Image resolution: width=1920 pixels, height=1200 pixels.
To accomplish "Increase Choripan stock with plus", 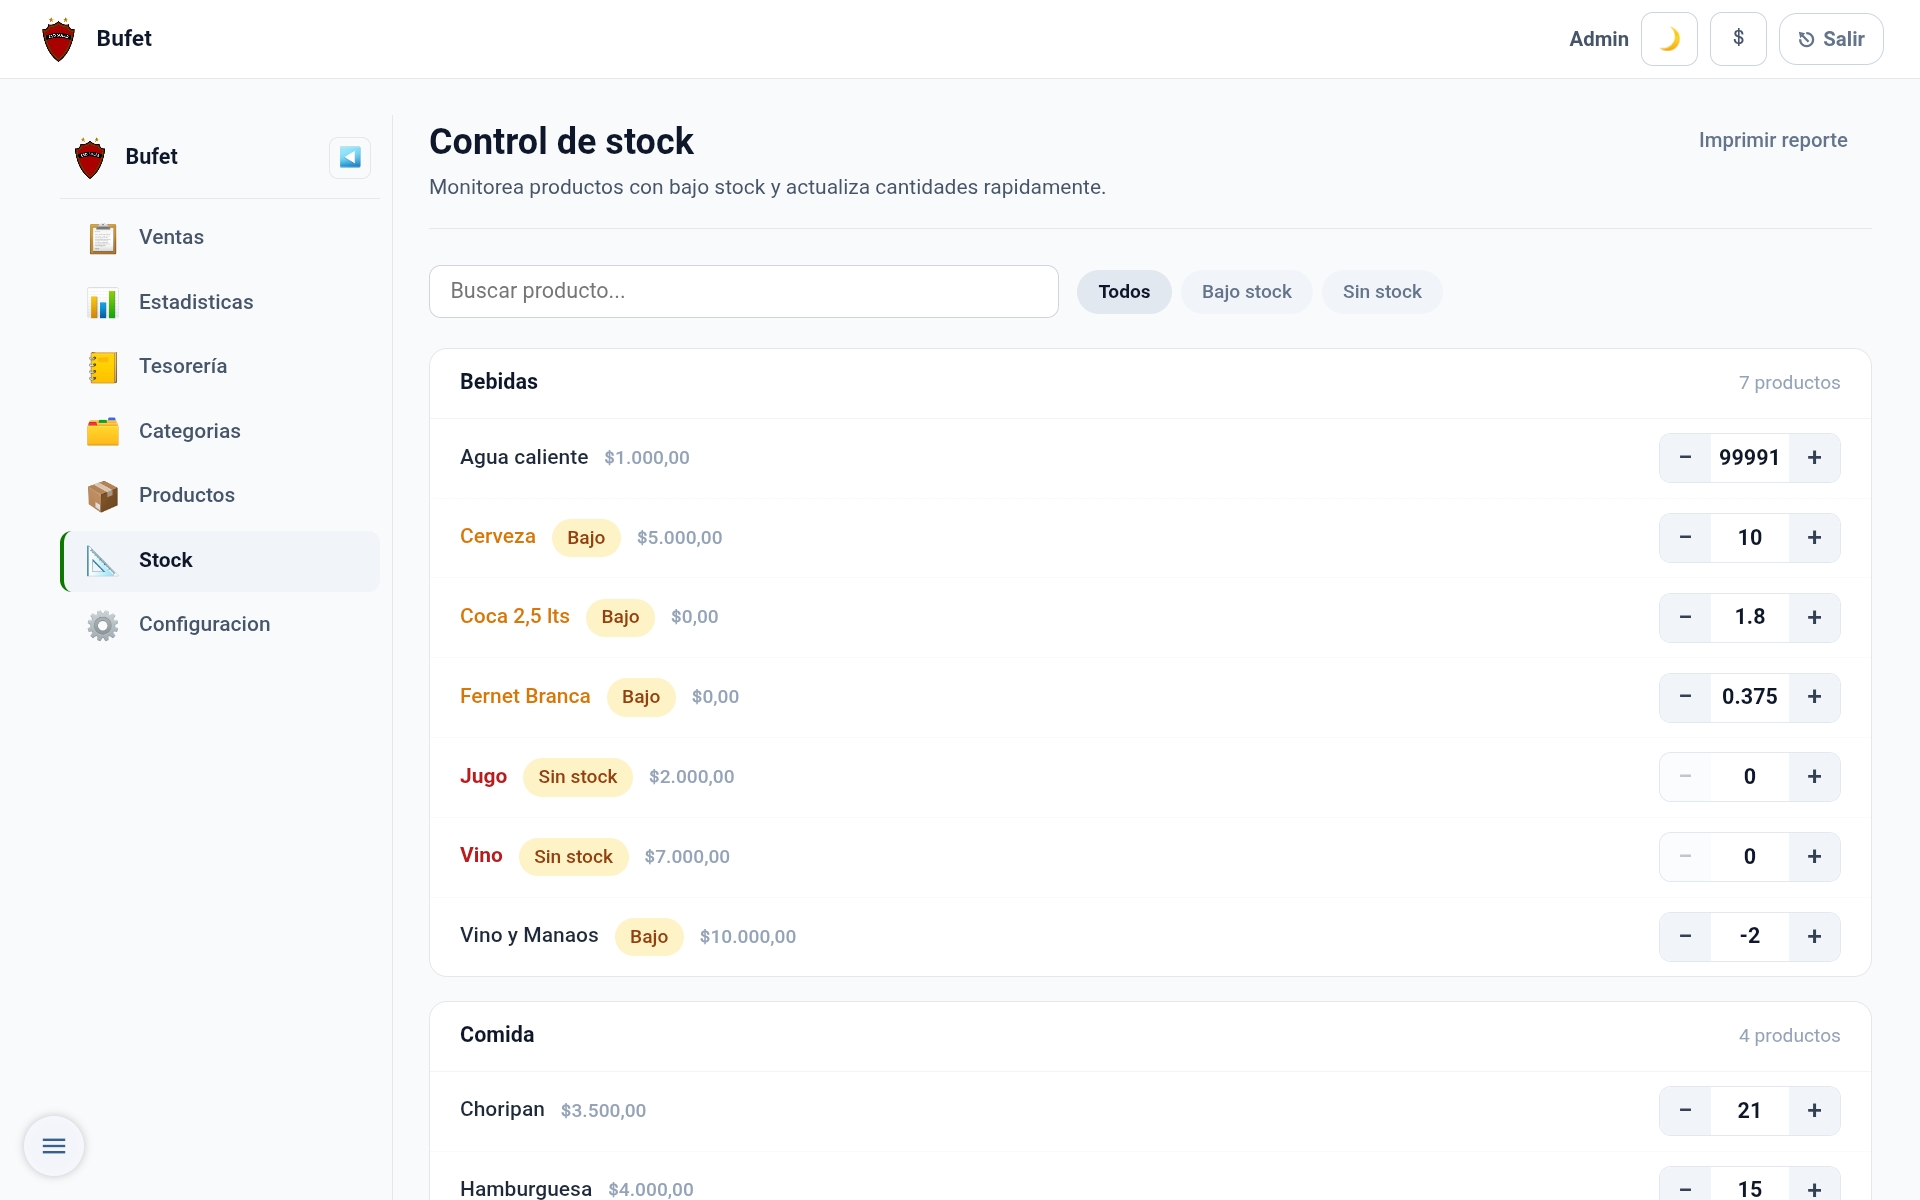I will [1814, 1111].
